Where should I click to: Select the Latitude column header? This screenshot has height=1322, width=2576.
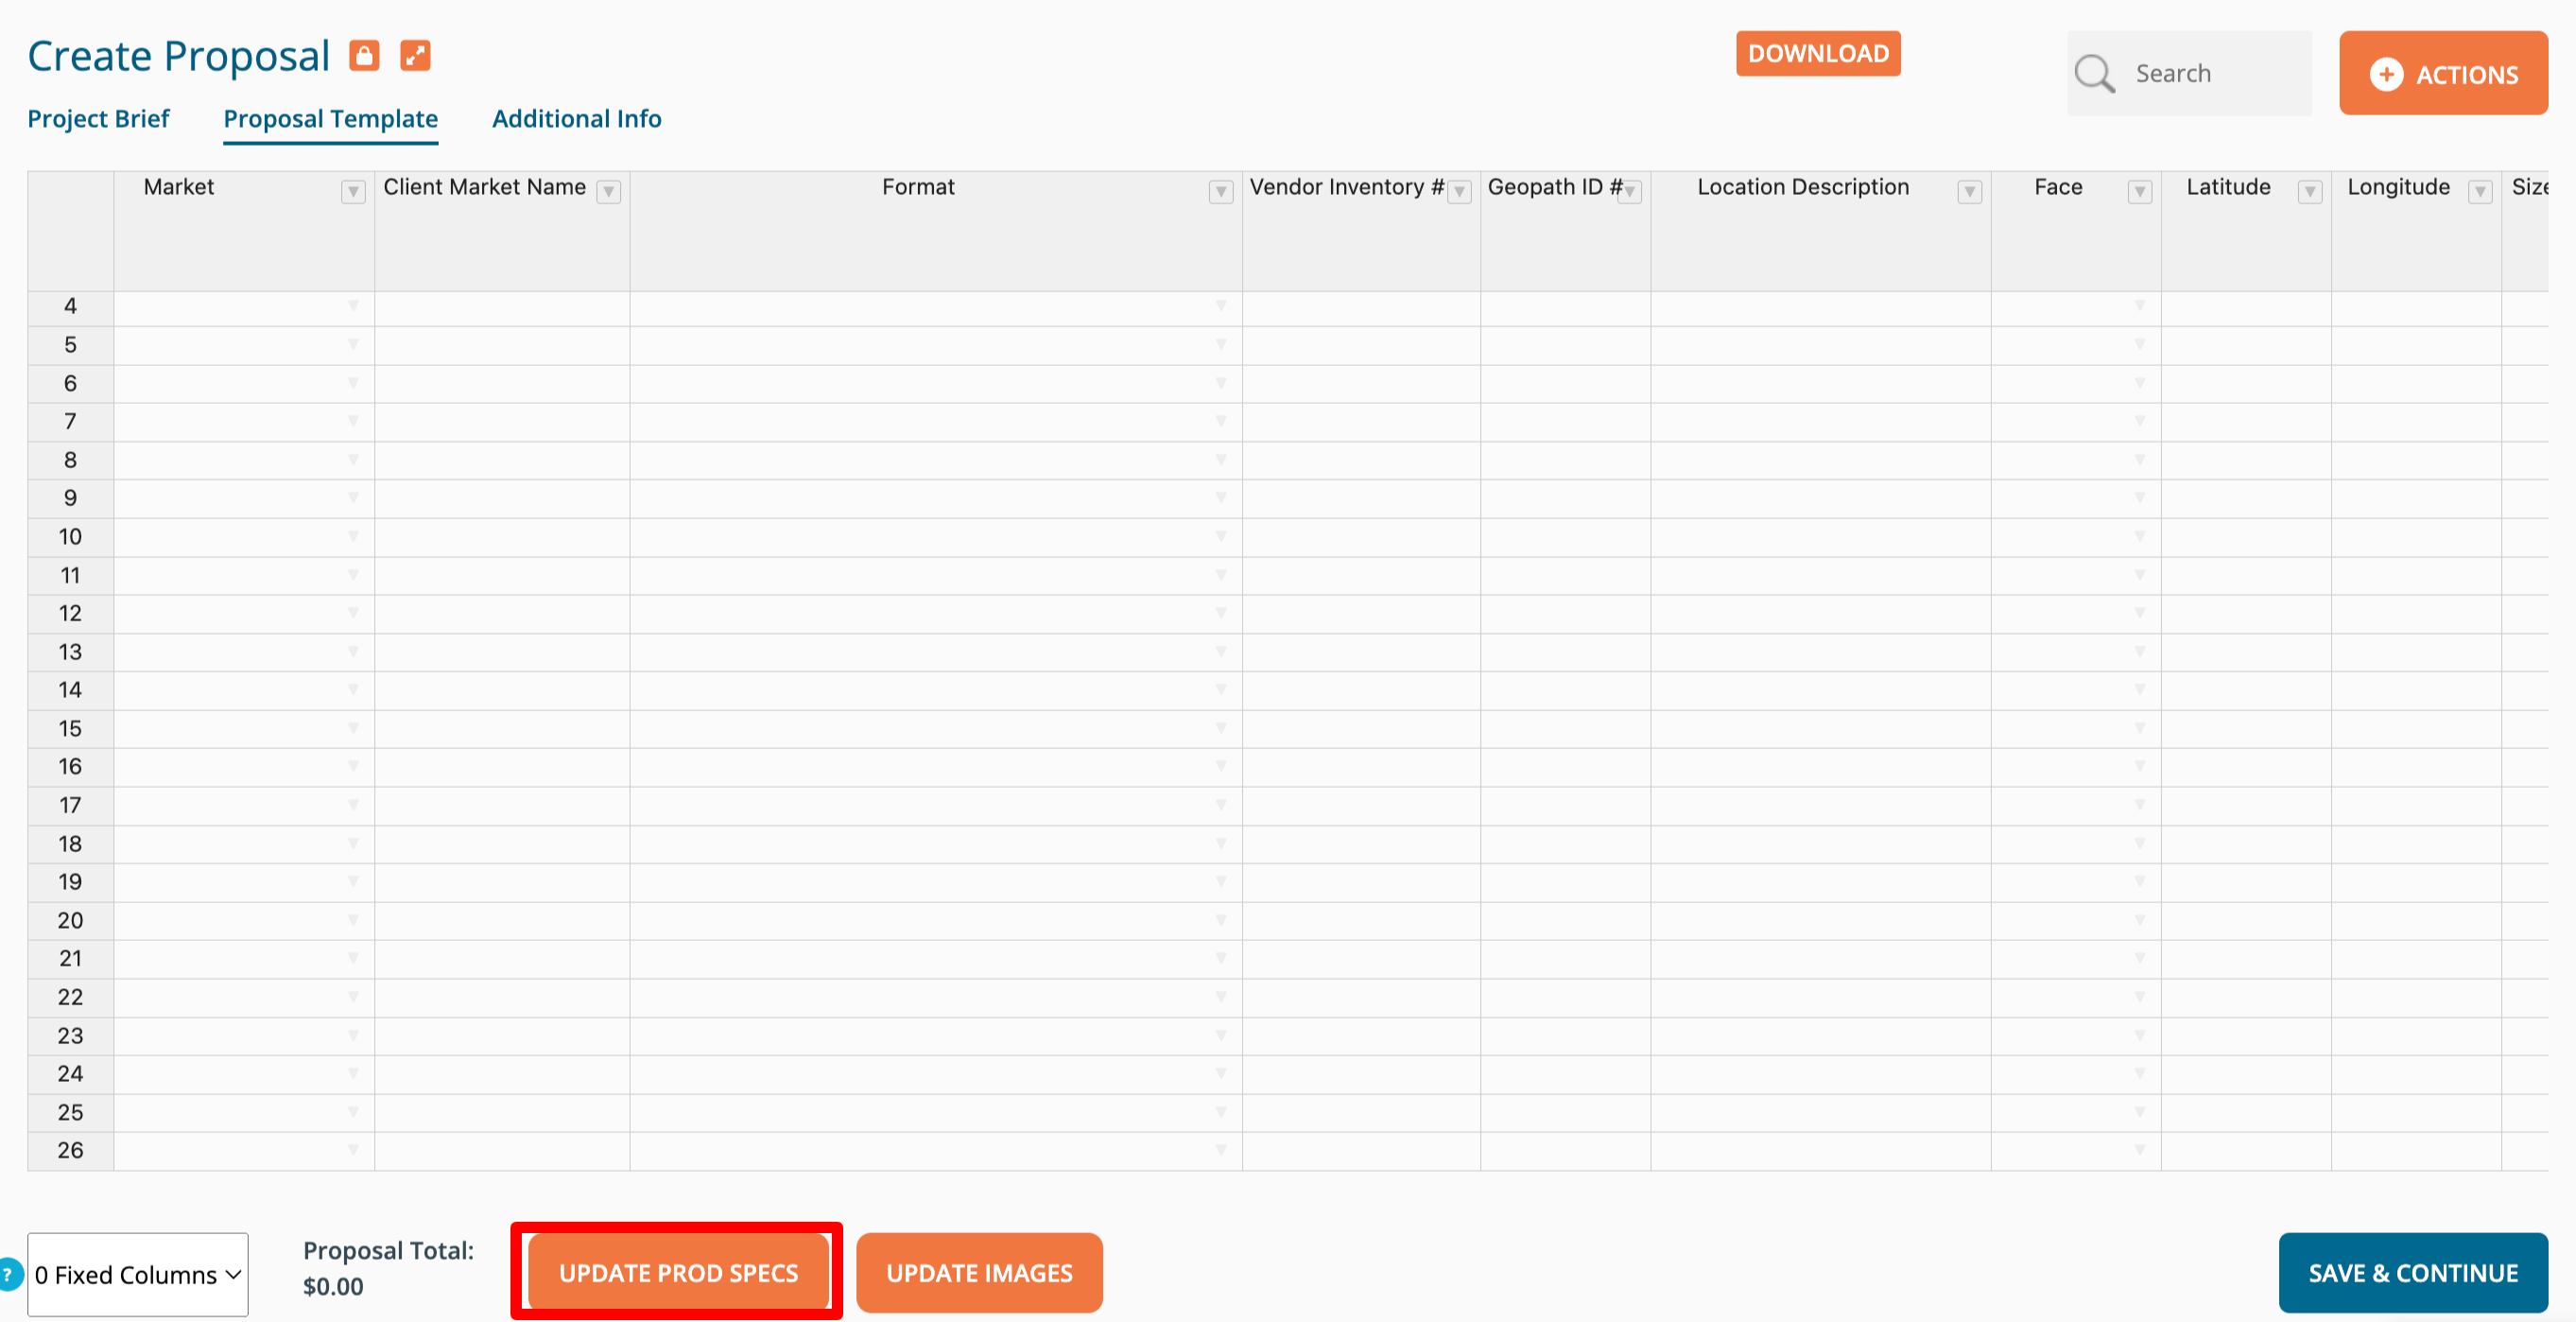(x=2246, y=231)
